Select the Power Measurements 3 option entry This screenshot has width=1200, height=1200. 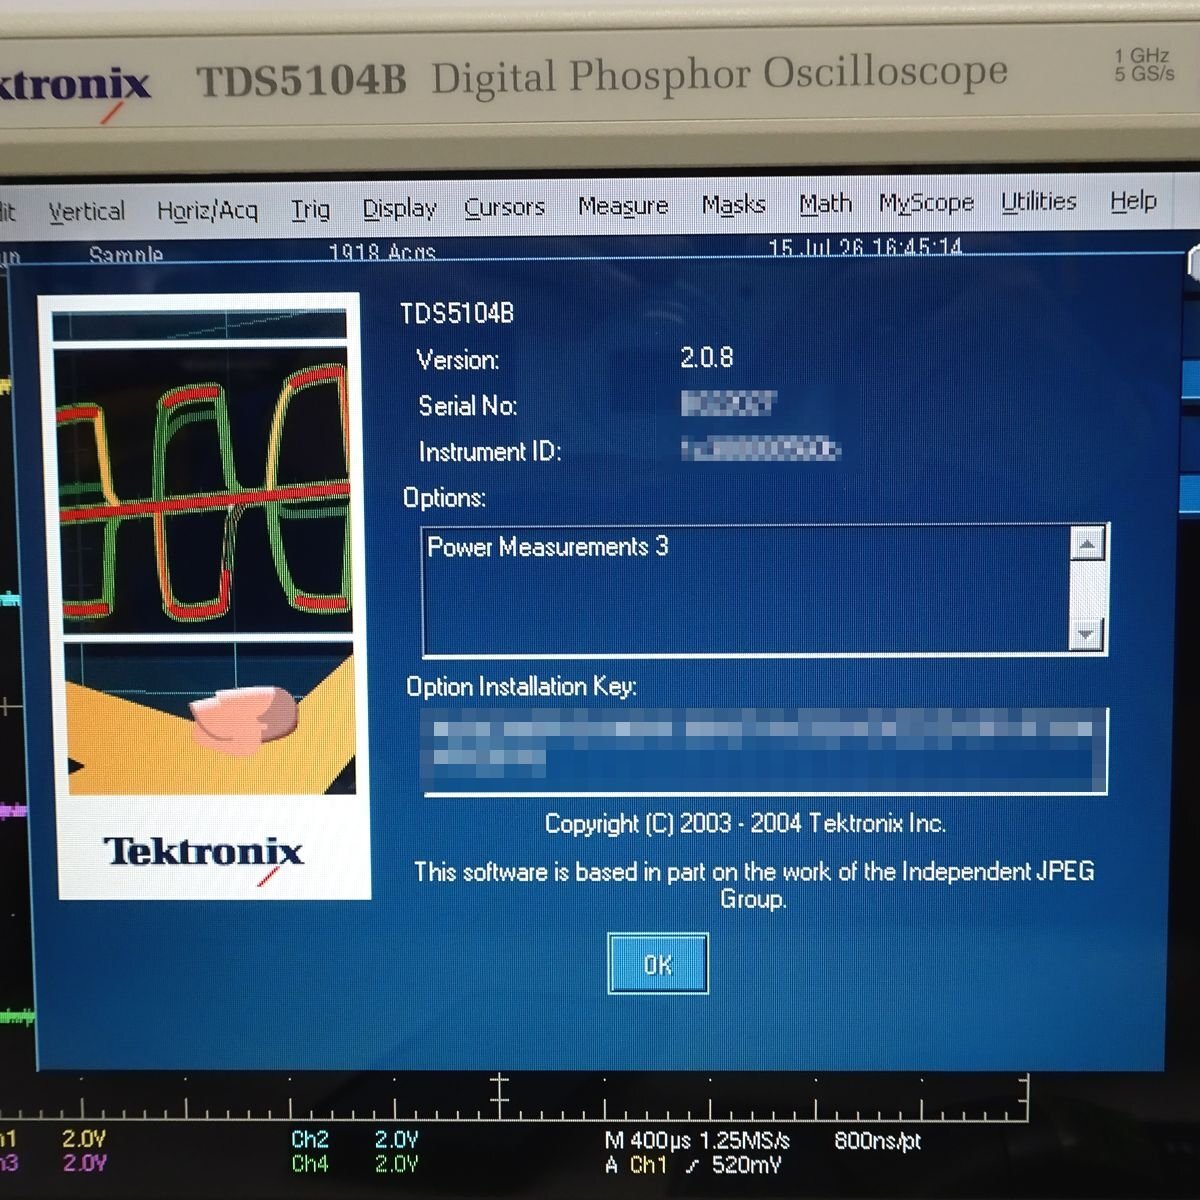[x=548, y=547]
